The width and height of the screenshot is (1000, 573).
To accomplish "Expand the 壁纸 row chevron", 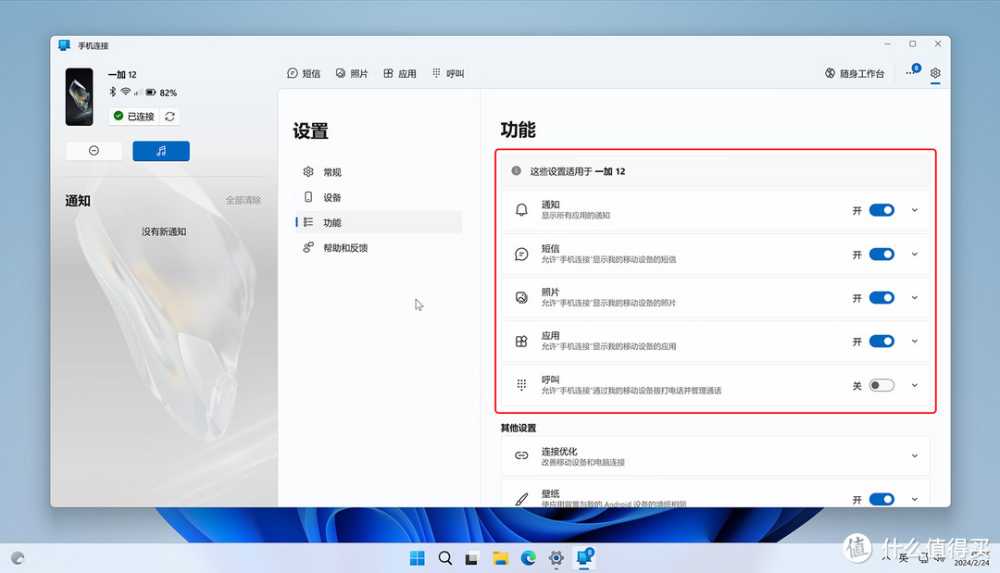I will tap(915, 499).
